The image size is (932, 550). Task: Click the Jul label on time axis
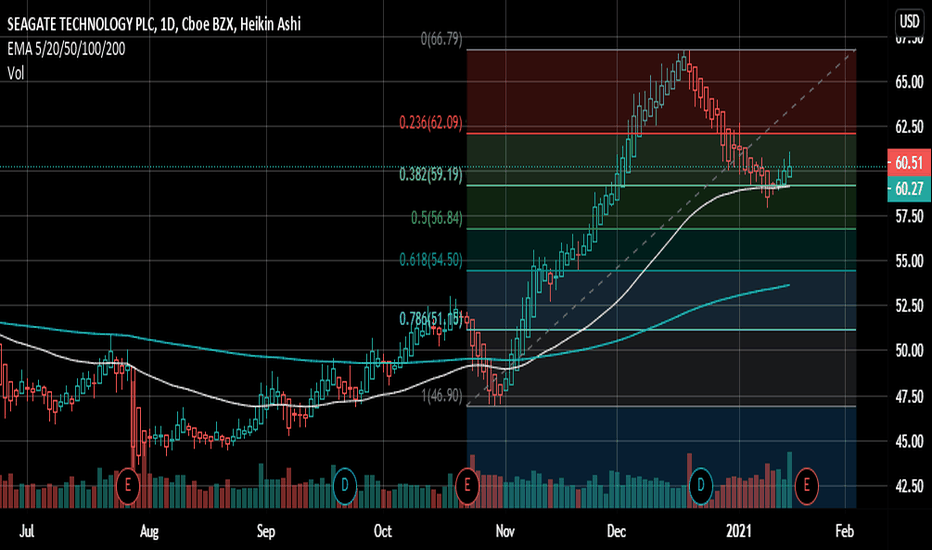(x=26, y=531)
